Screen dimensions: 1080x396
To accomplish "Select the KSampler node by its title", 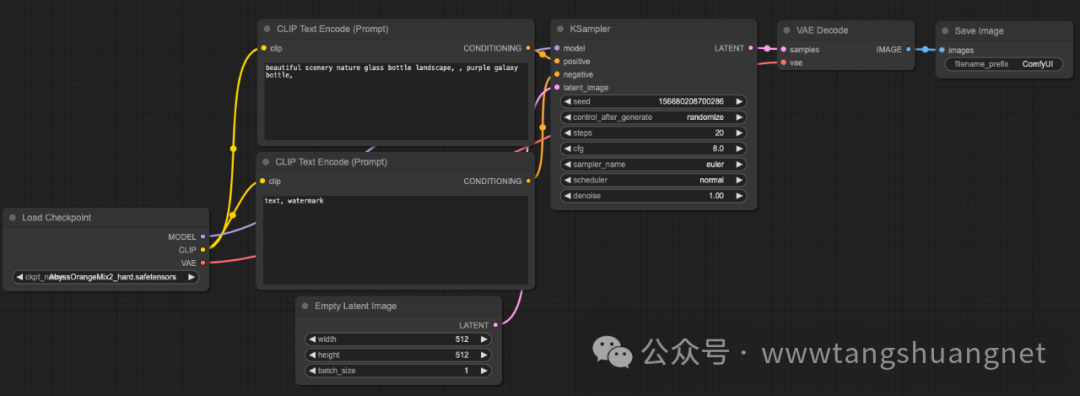I will tap(590, 30).
